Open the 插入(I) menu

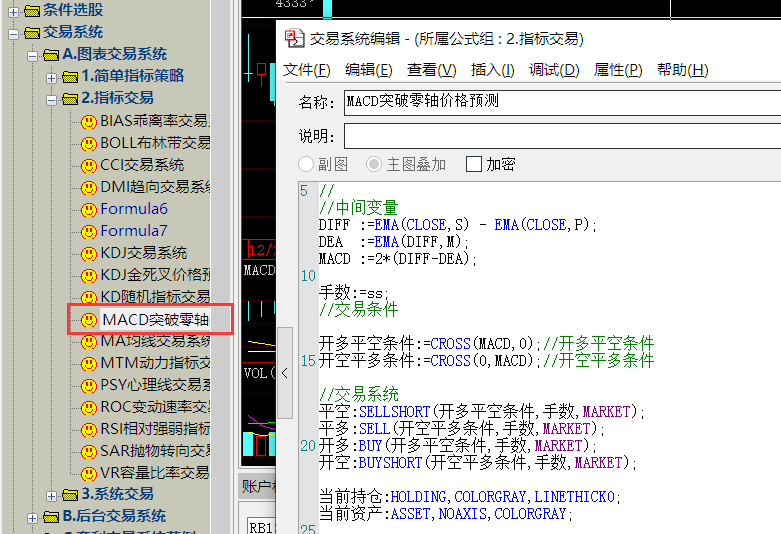click(493, 70)
